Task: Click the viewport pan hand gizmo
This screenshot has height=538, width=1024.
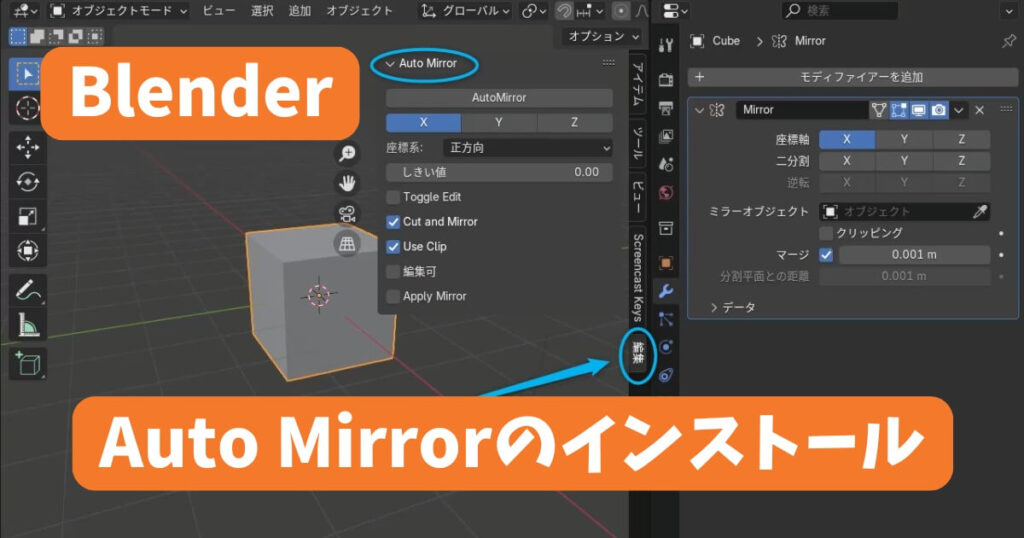Action: 347,183
